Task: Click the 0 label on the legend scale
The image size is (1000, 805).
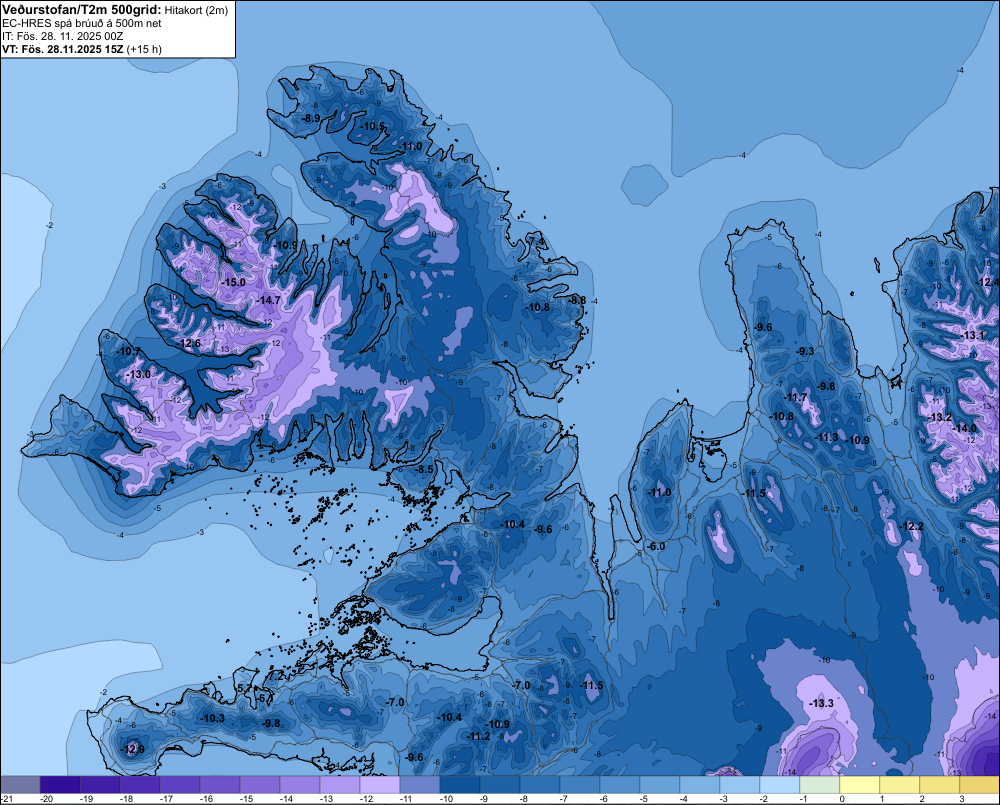Action: 842,799
